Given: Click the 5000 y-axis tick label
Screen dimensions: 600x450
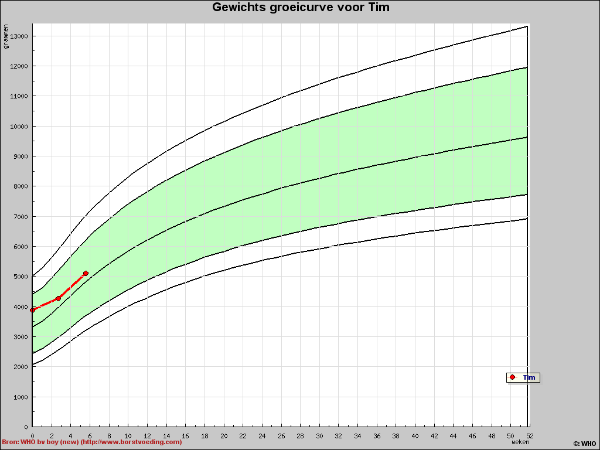Looking at the screenshot, I should click(19, 277).
